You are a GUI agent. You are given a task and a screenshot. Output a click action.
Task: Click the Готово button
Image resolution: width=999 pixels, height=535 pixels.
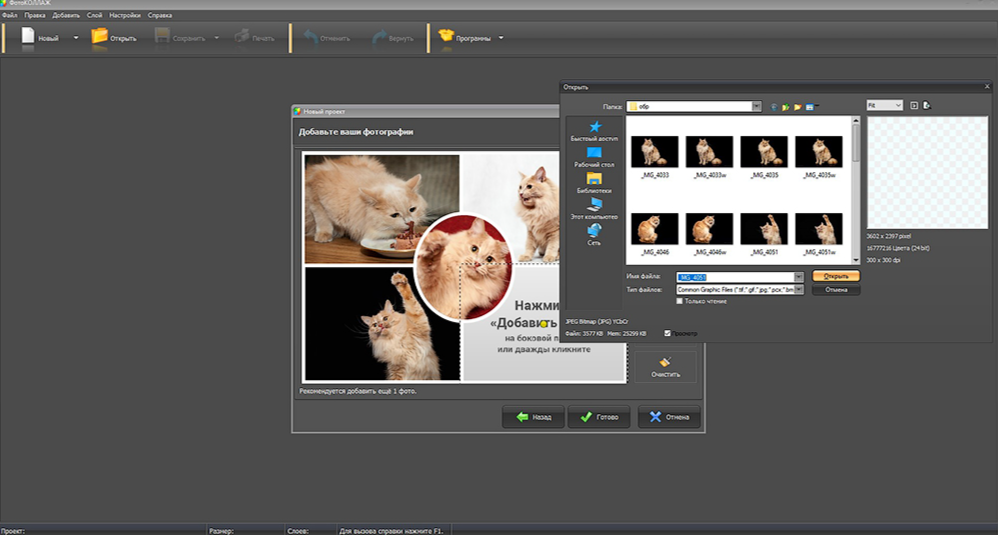599,417
